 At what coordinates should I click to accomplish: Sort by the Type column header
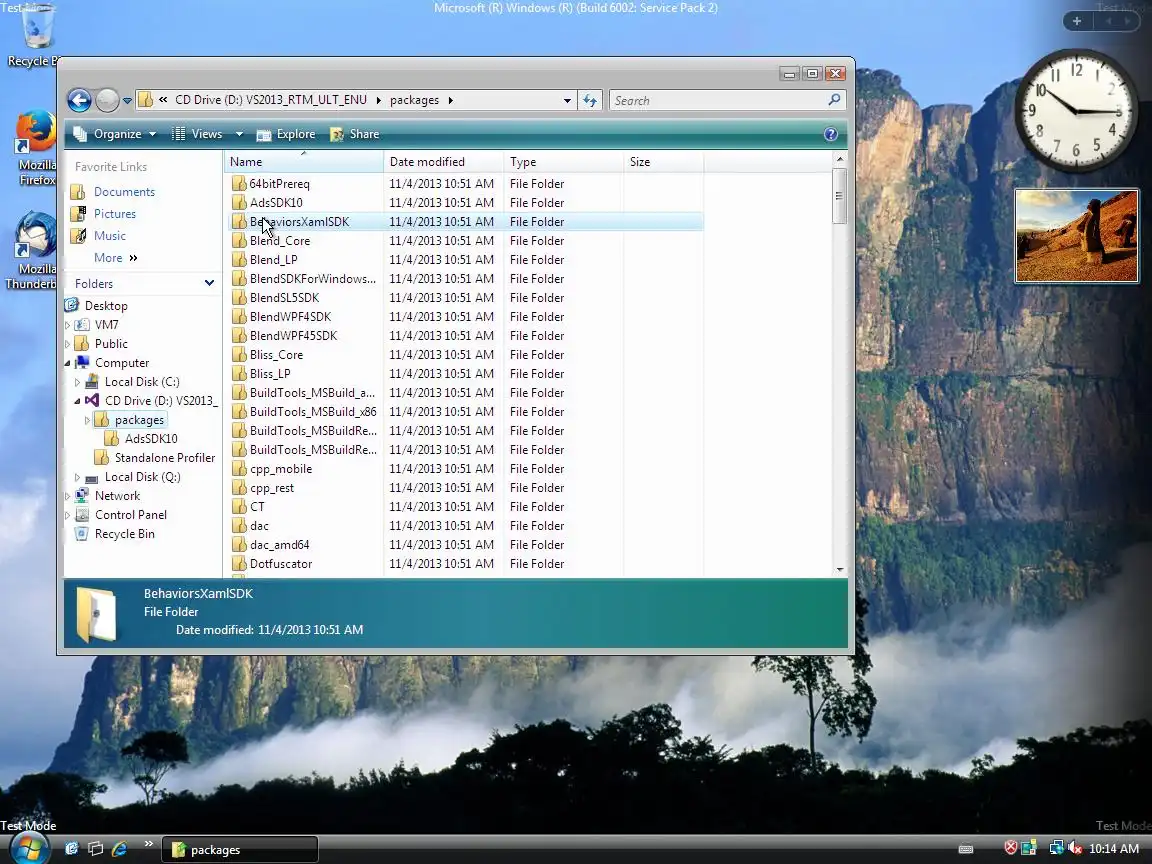[564, 162]
